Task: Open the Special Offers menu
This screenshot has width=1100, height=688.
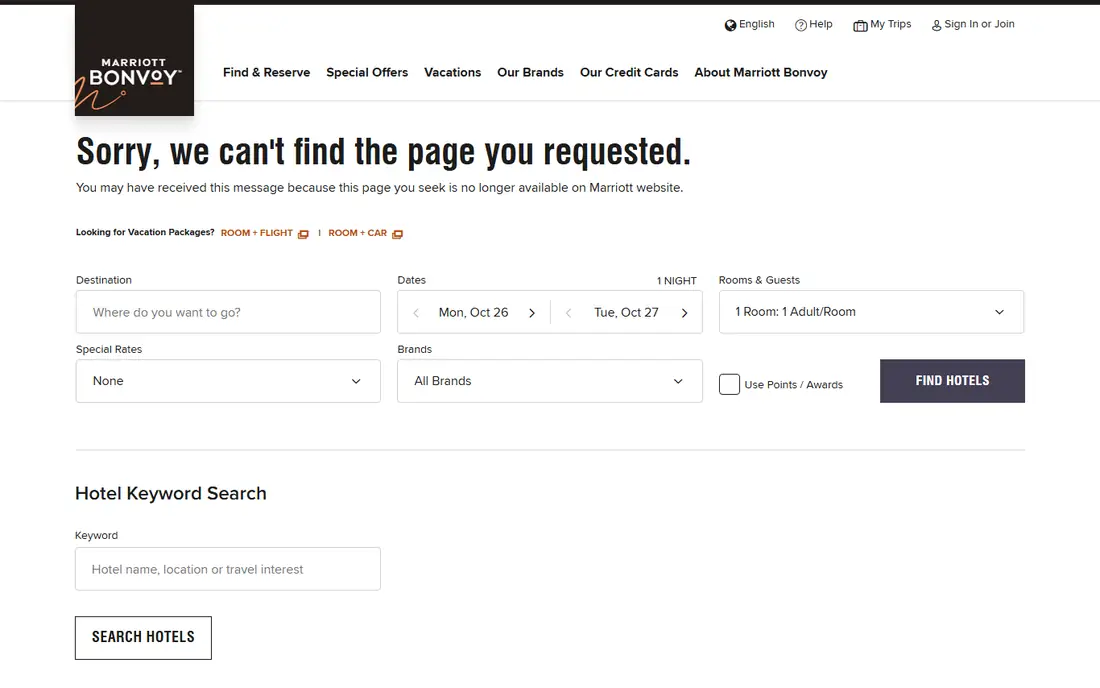Action: (x=367, y=72)
